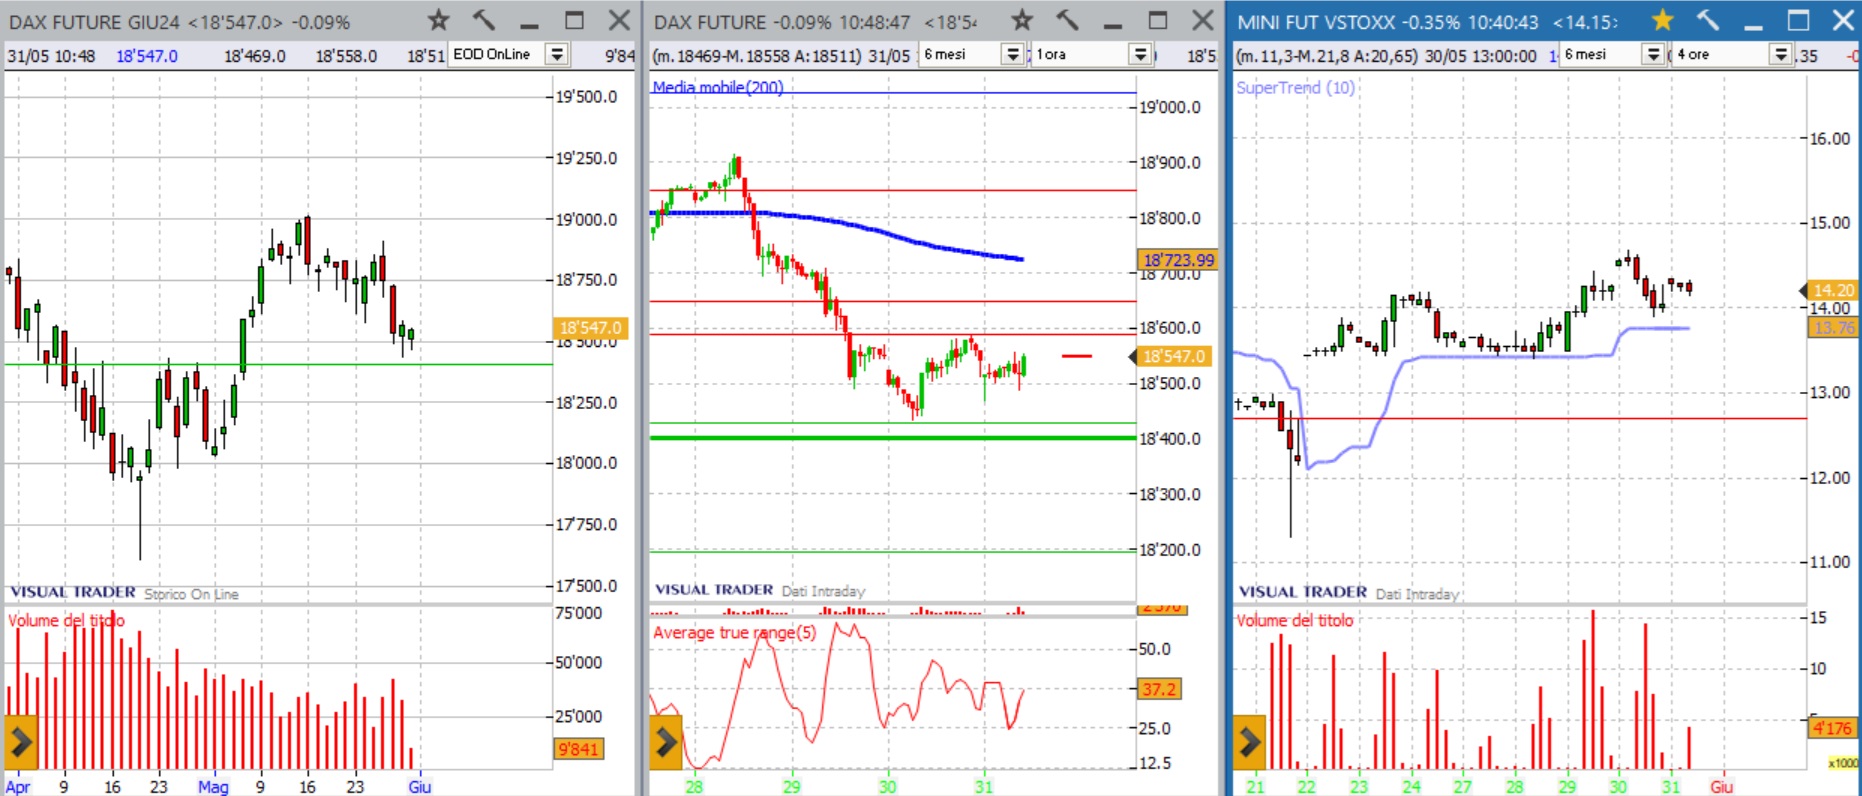Image resolution: width=1862 pixels, height=796 pixels.
Task: Click the 37.2 ATR value tag
Action: [1159, 689]
